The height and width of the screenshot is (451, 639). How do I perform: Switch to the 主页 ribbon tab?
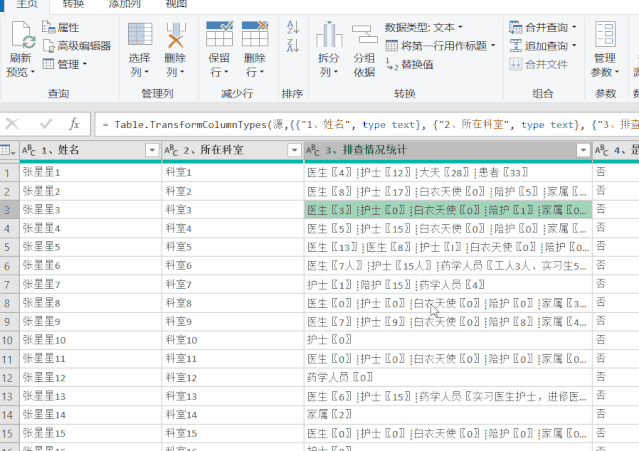(x=27, y=4)
